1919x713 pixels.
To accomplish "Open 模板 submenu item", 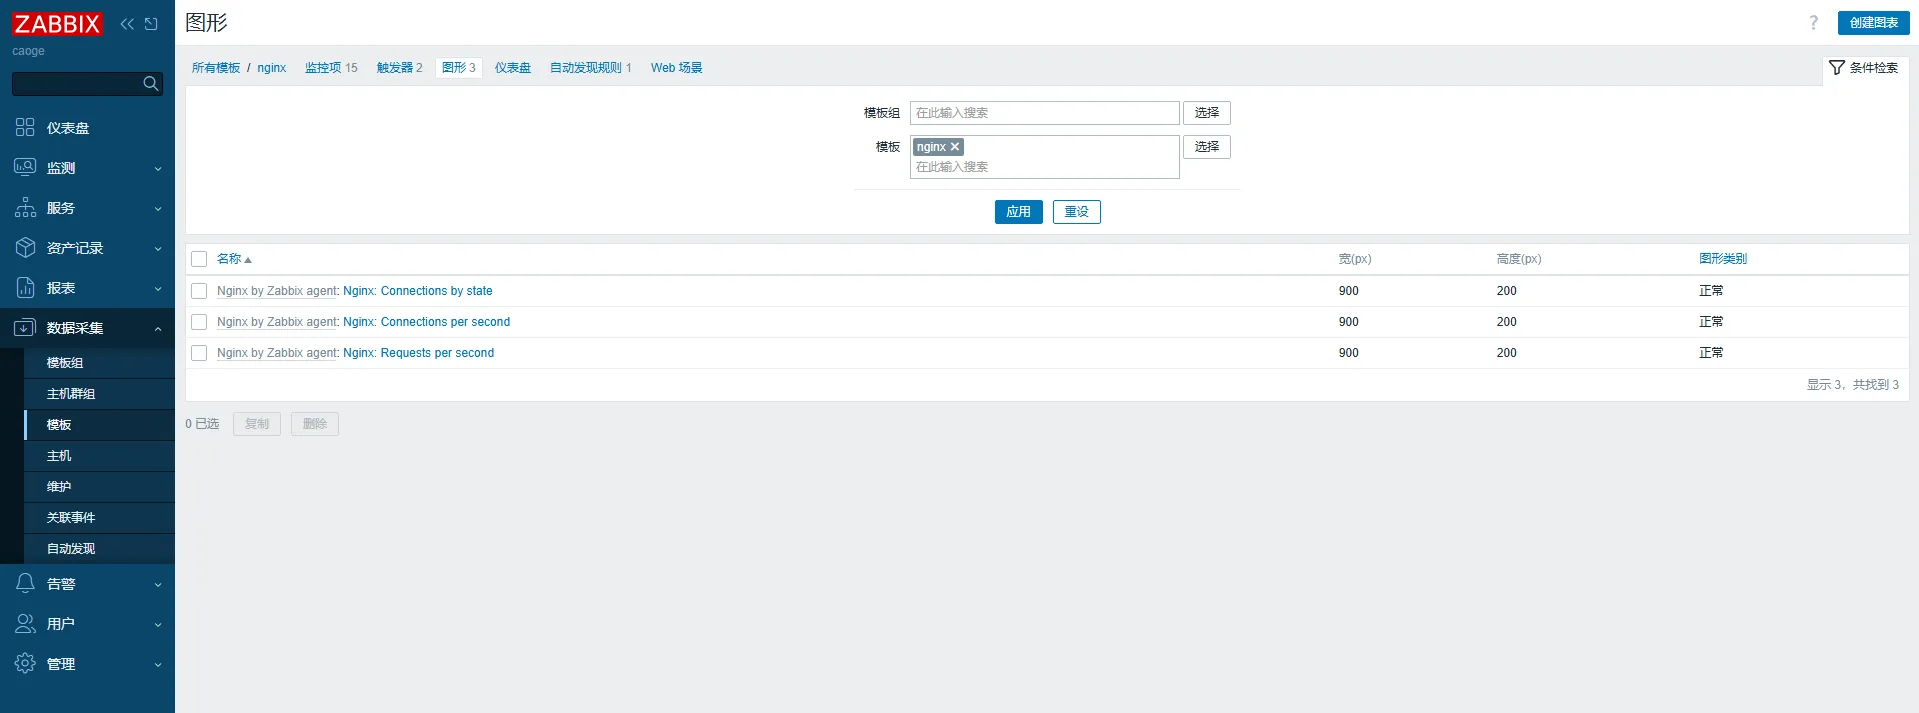I will (x=100, y=425).
